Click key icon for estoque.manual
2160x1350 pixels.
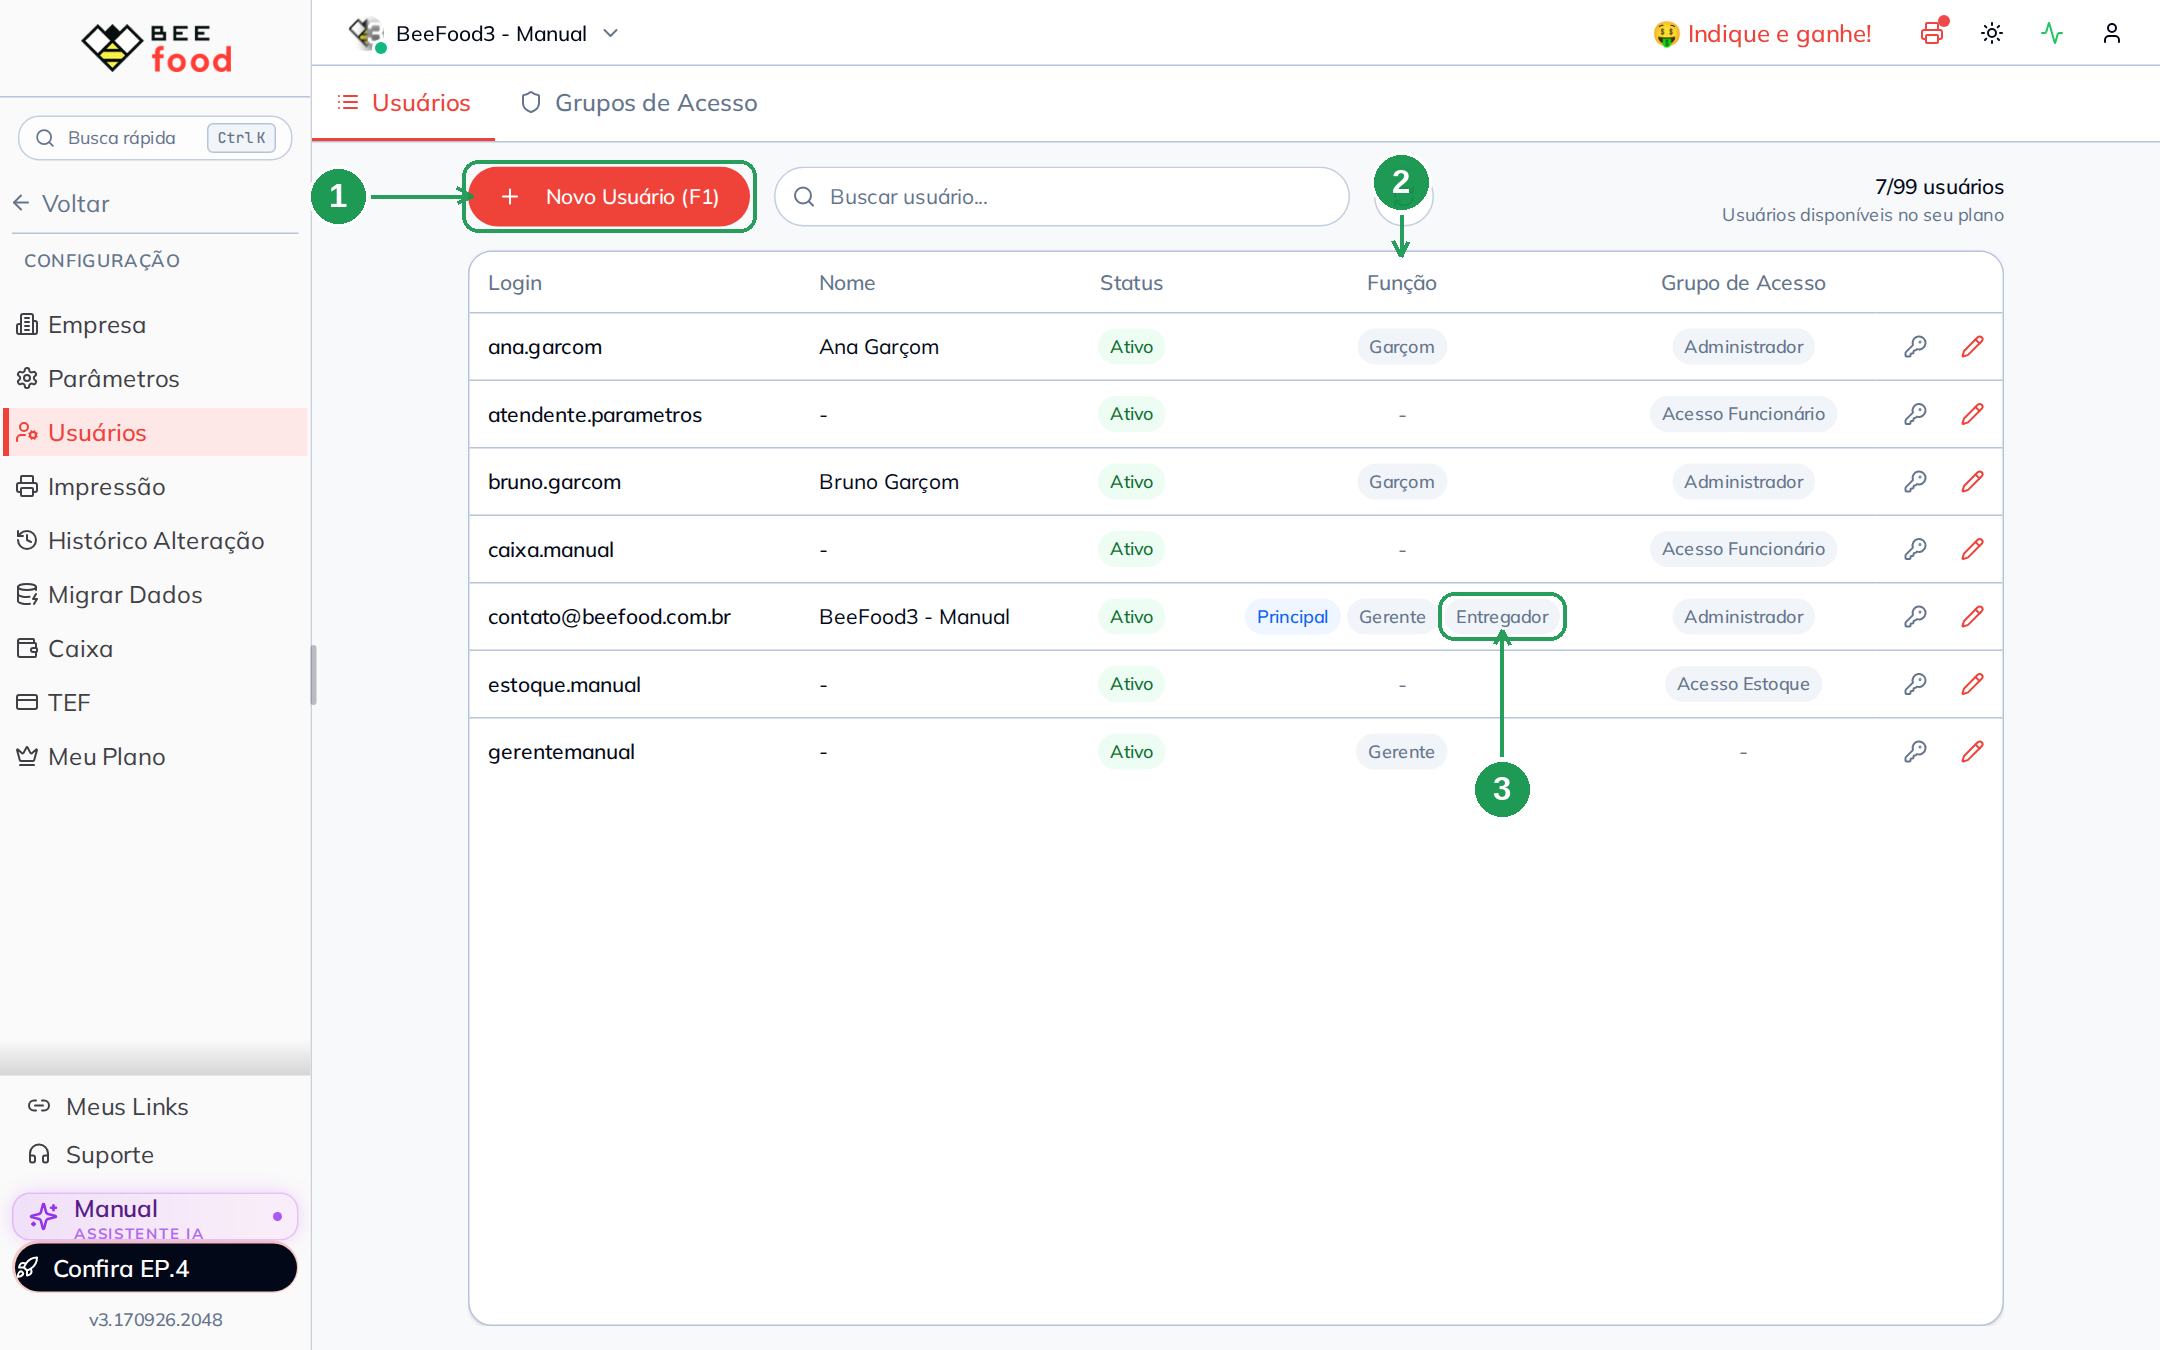tap(1915, 684)
